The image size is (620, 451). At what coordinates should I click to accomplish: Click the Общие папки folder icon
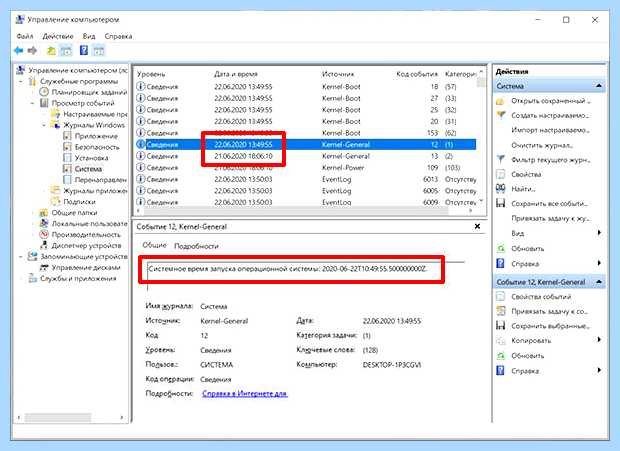(x=44, y=213)
